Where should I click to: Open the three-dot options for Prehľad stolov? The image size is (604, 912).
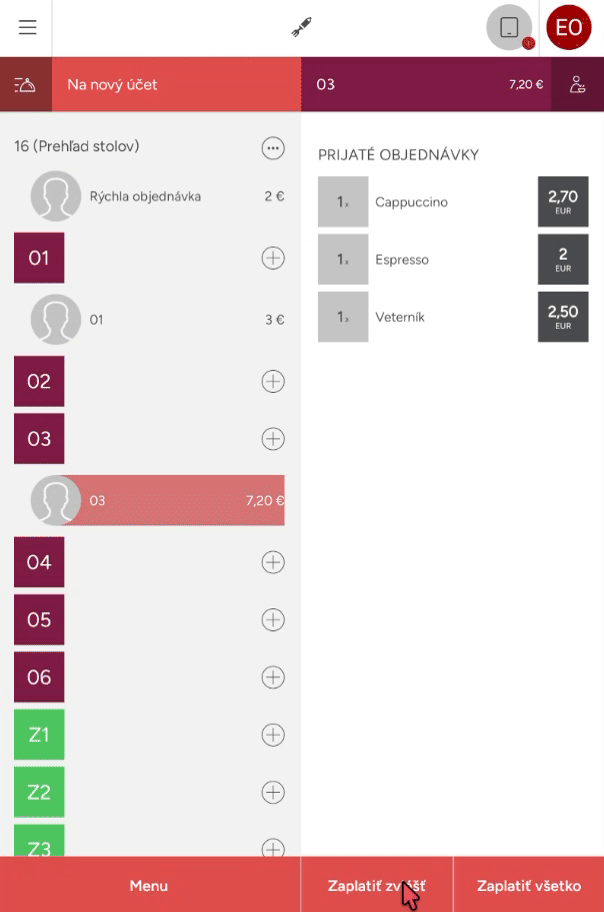pos(272,148)
